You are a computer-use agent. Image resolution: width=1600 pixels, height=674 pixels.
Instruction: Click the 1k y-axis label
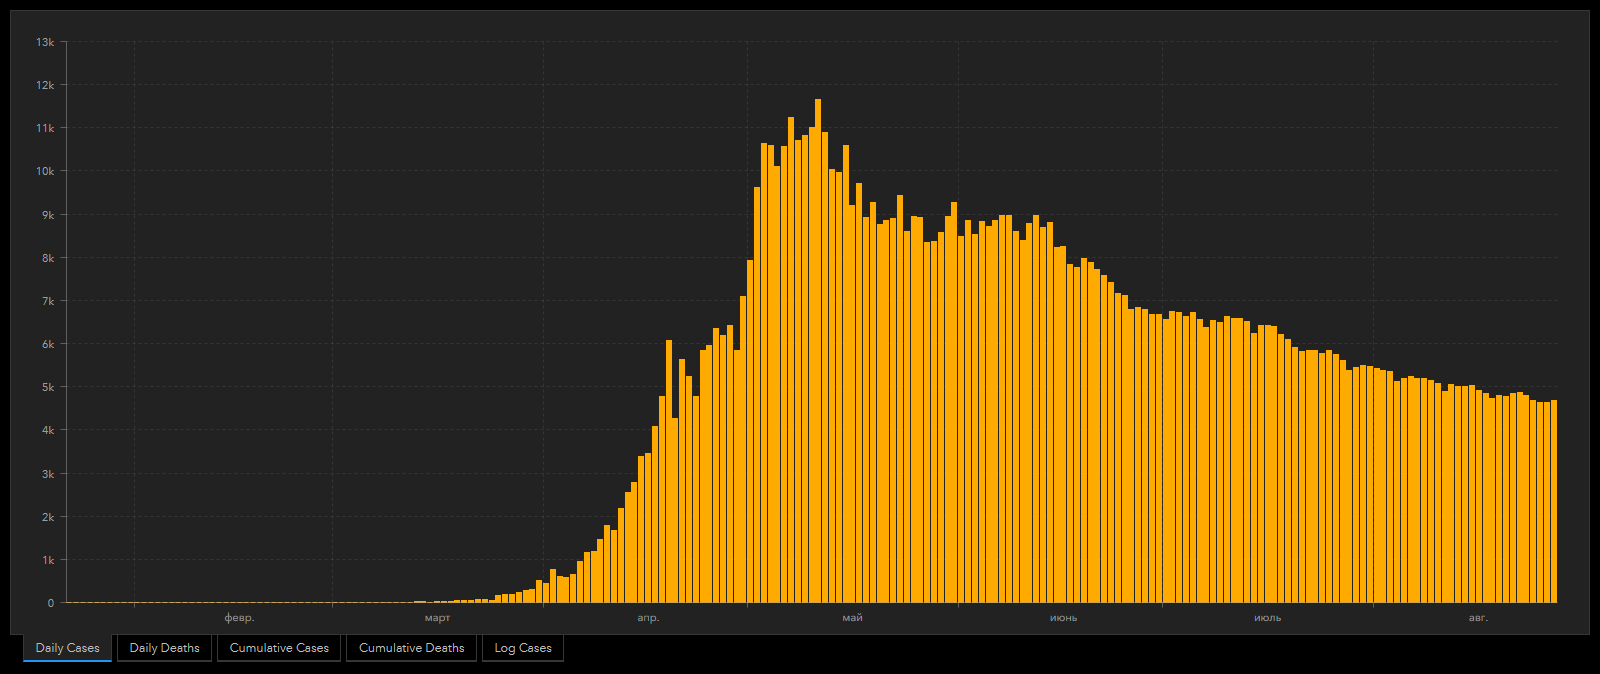pos(48,560)
